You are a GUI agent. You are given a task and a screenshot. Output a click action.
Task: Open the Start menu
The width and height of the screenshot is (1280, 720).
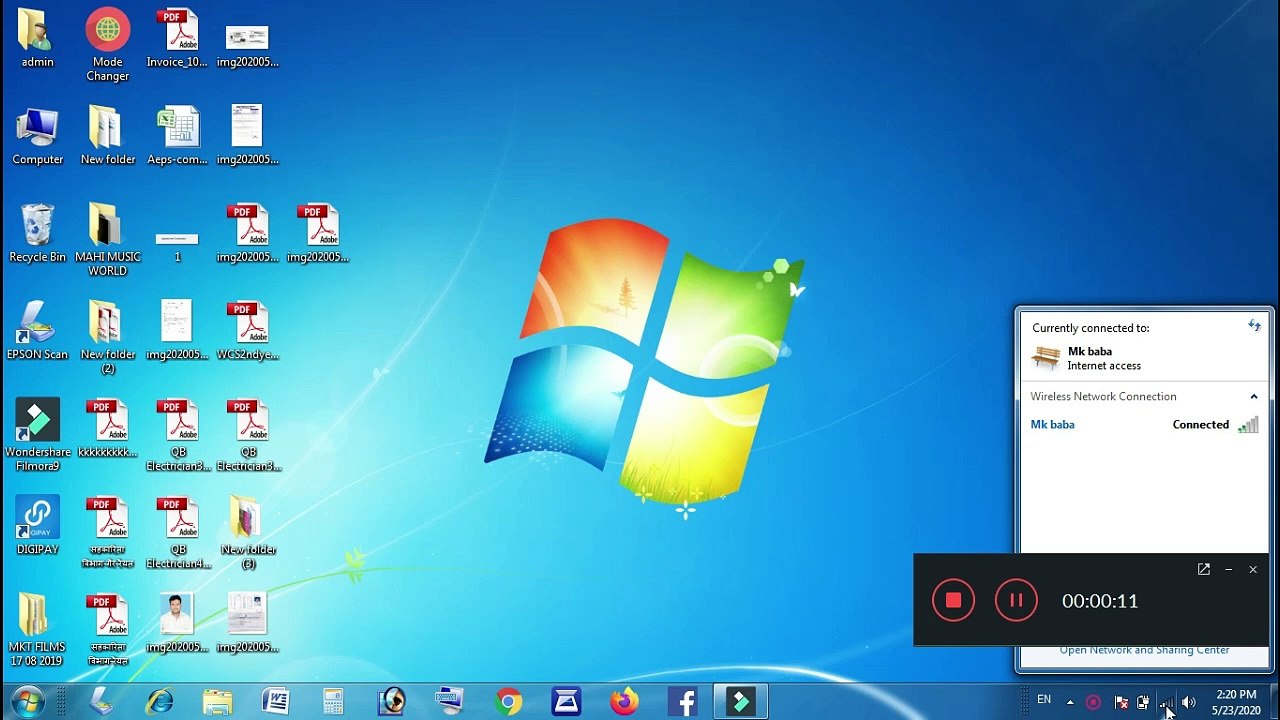pyautogui.click(x=27, y=701)
